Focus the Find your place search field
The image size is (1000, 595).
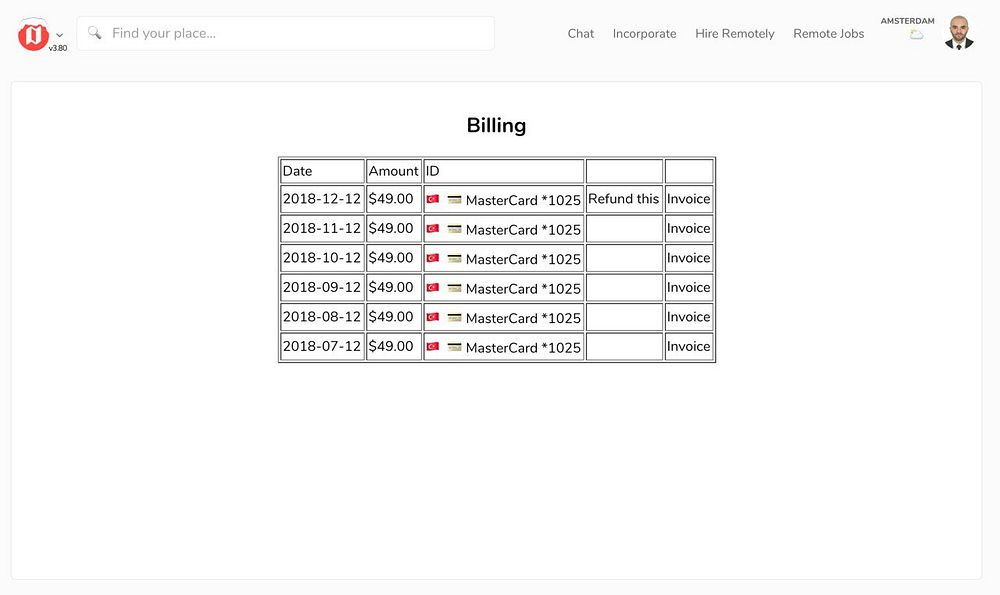pos(286,33)
